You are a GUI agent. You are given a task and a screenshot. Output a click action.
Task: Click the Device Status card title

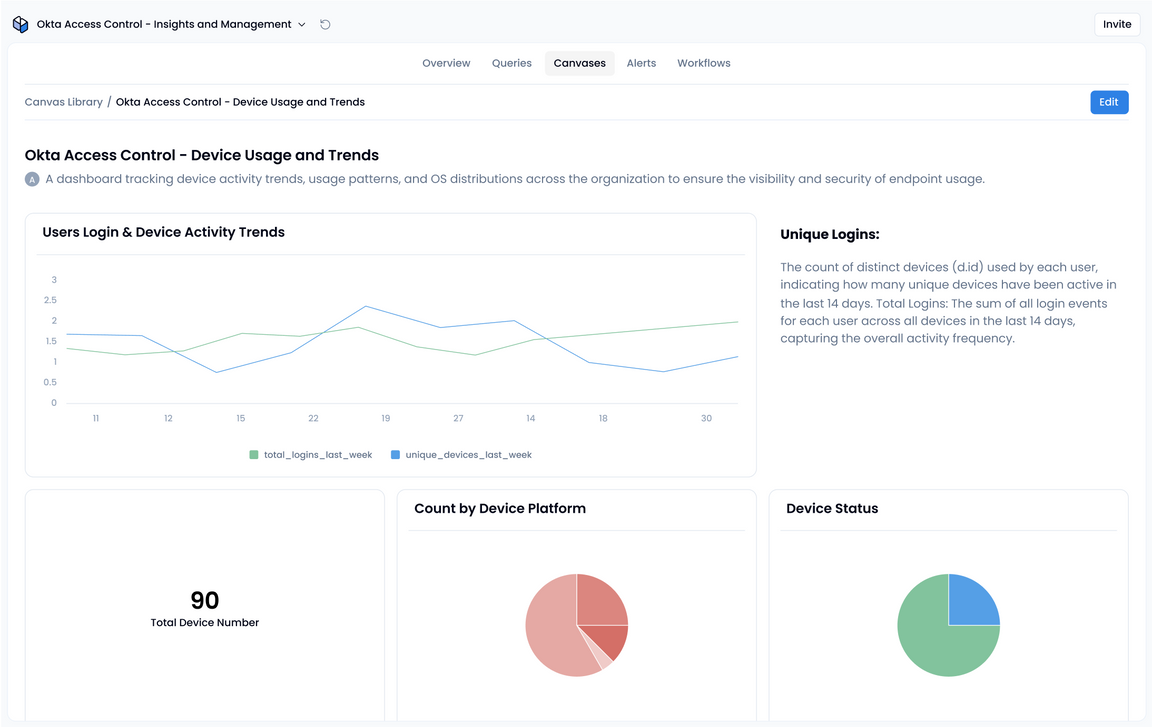point(832,508)
